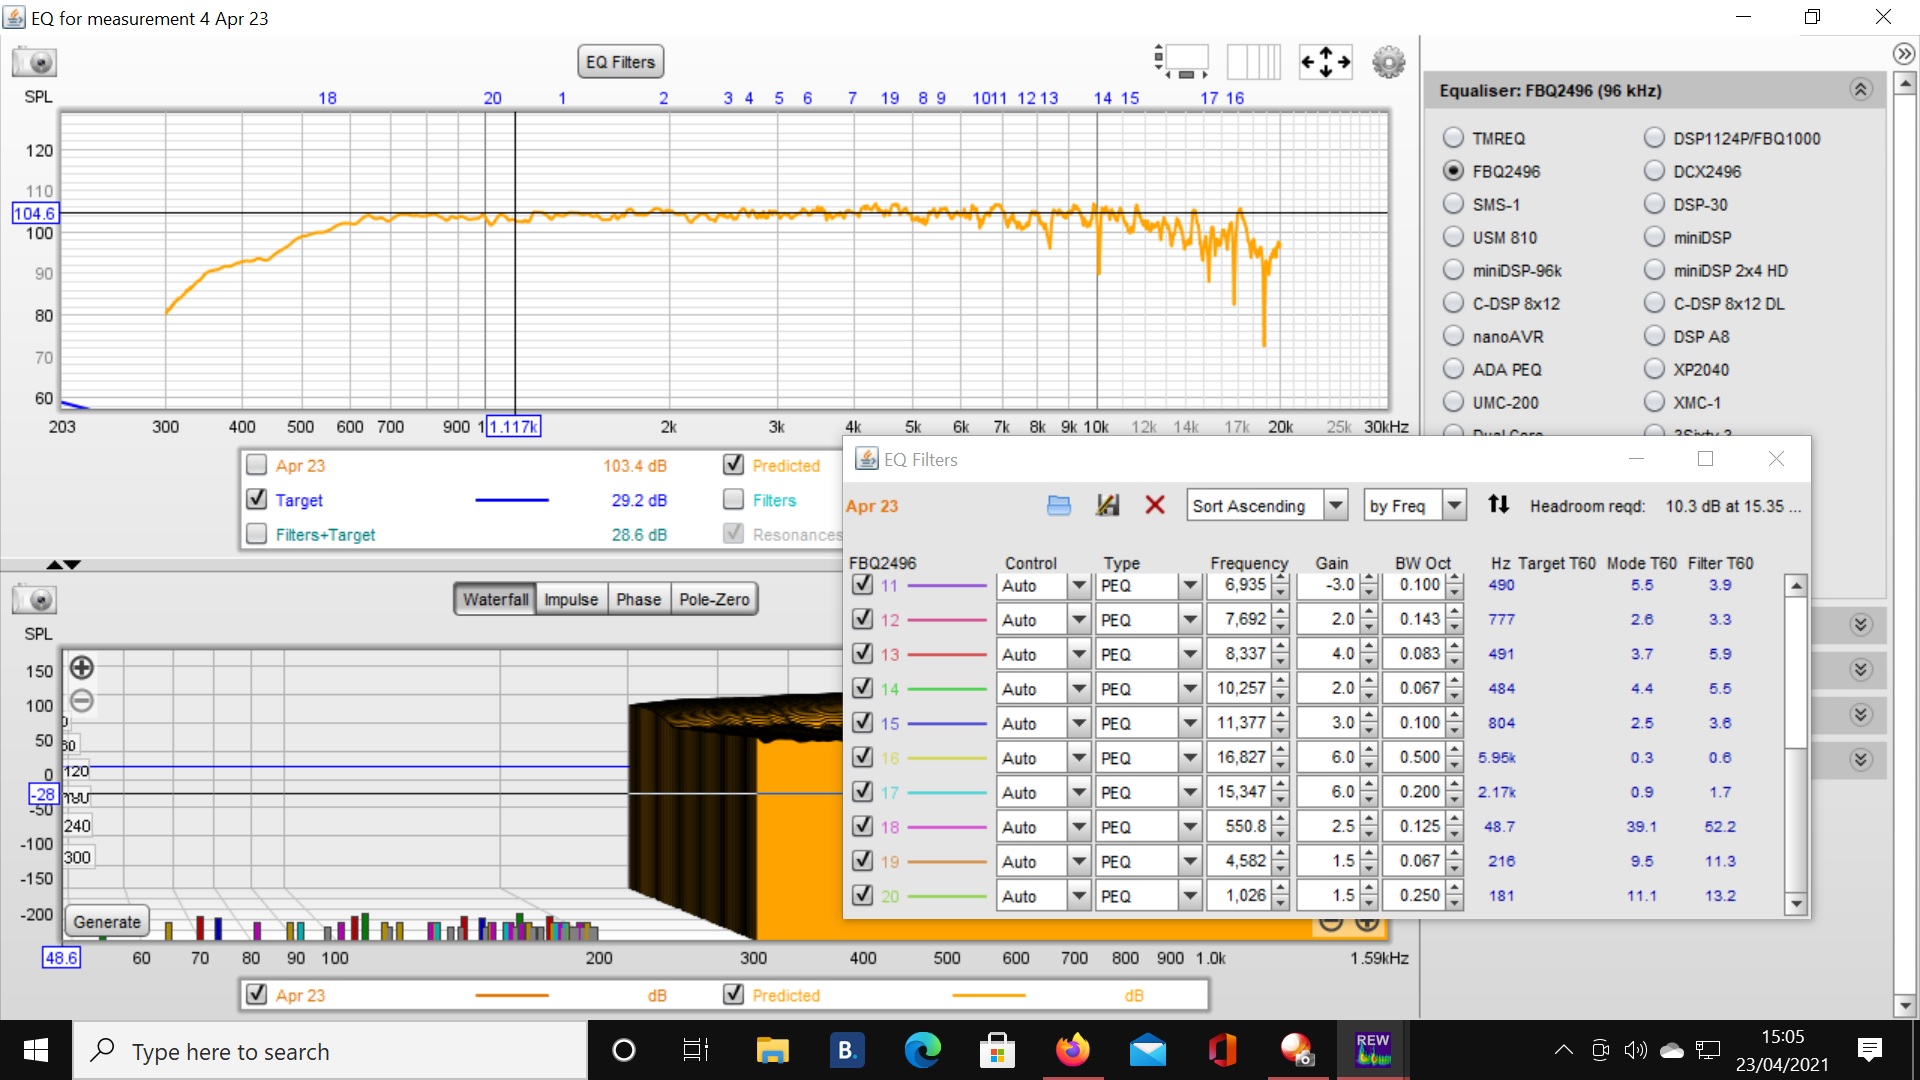
Task: Disable filter 12 checkbox
Action: pyautogui.click(x=863, y=619)
